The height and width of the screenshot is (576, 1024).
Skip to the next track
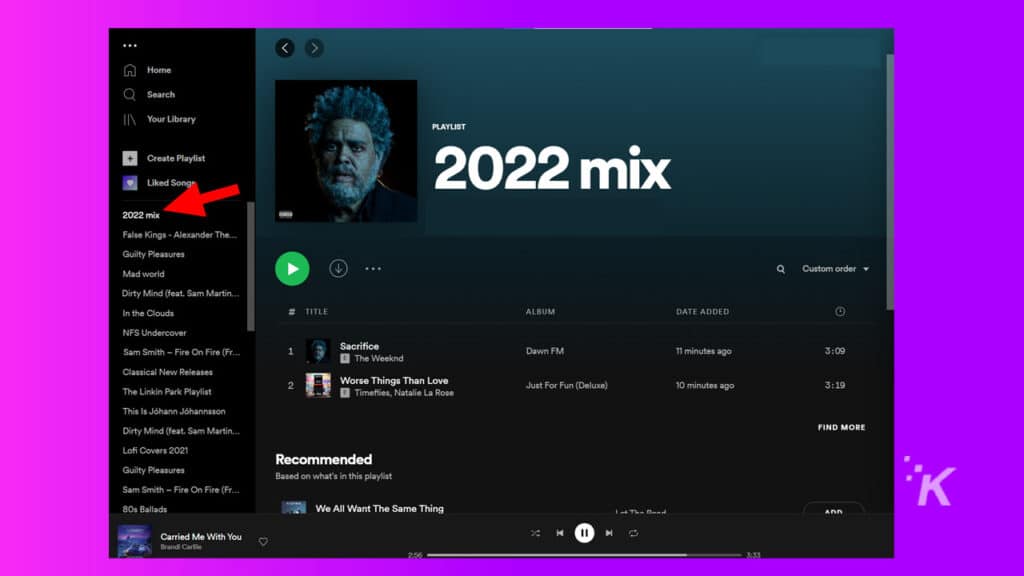tap(609, 534)
